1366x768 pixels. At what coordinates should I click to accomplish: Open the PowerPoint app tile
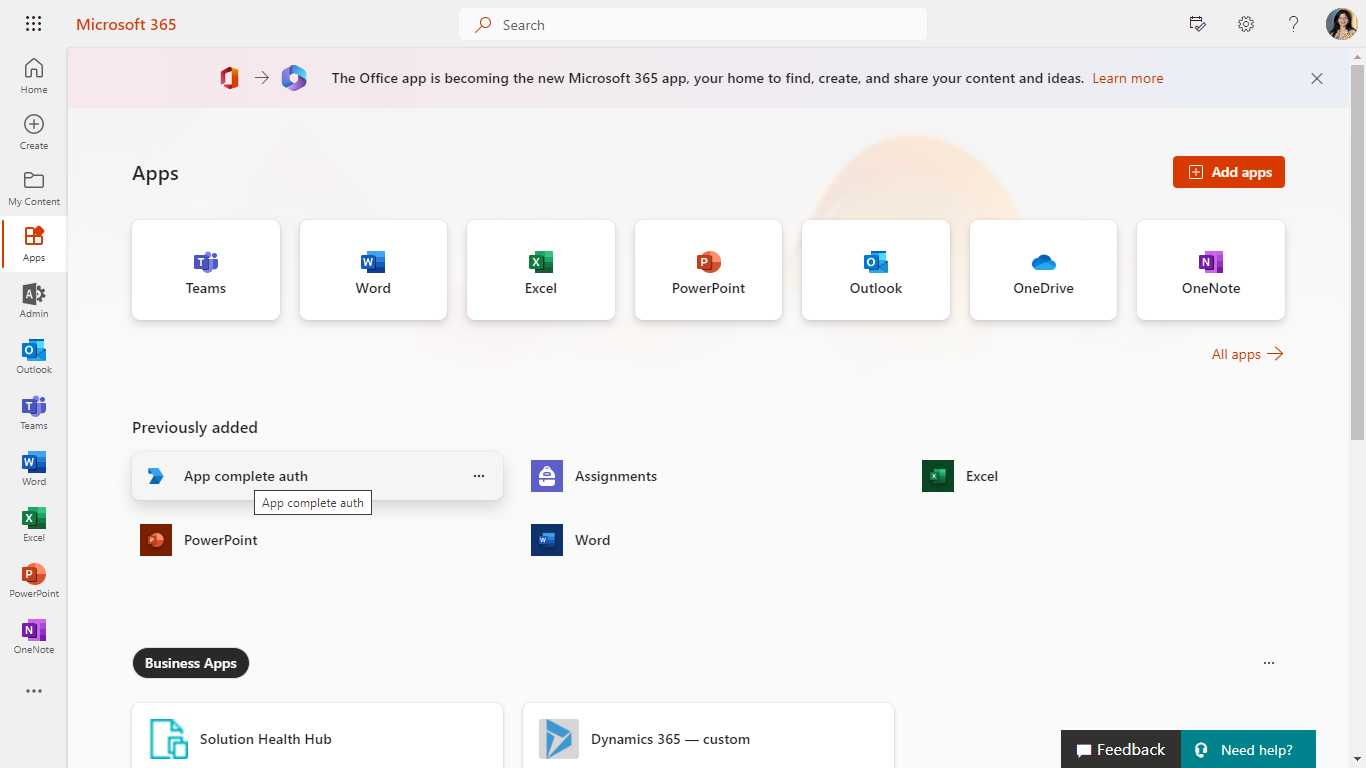(x=708, y=270)
